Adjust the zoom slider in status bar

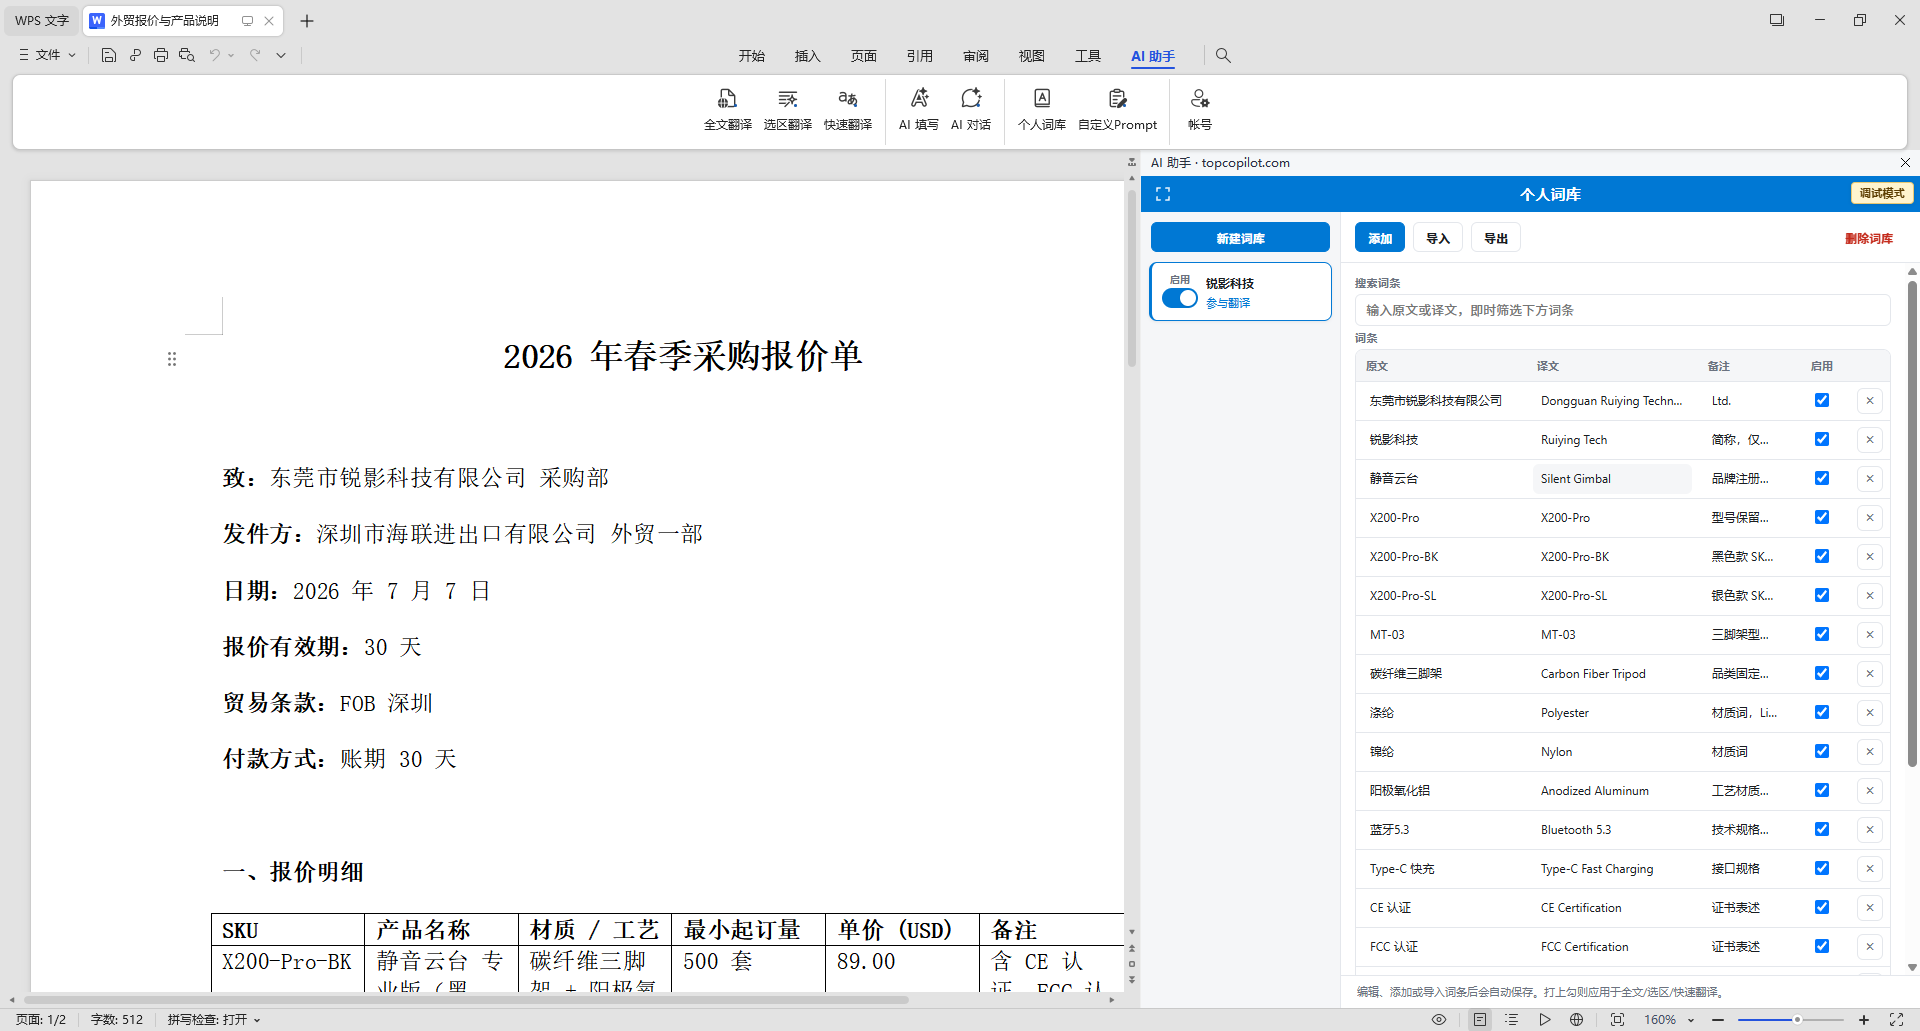1797,1020
